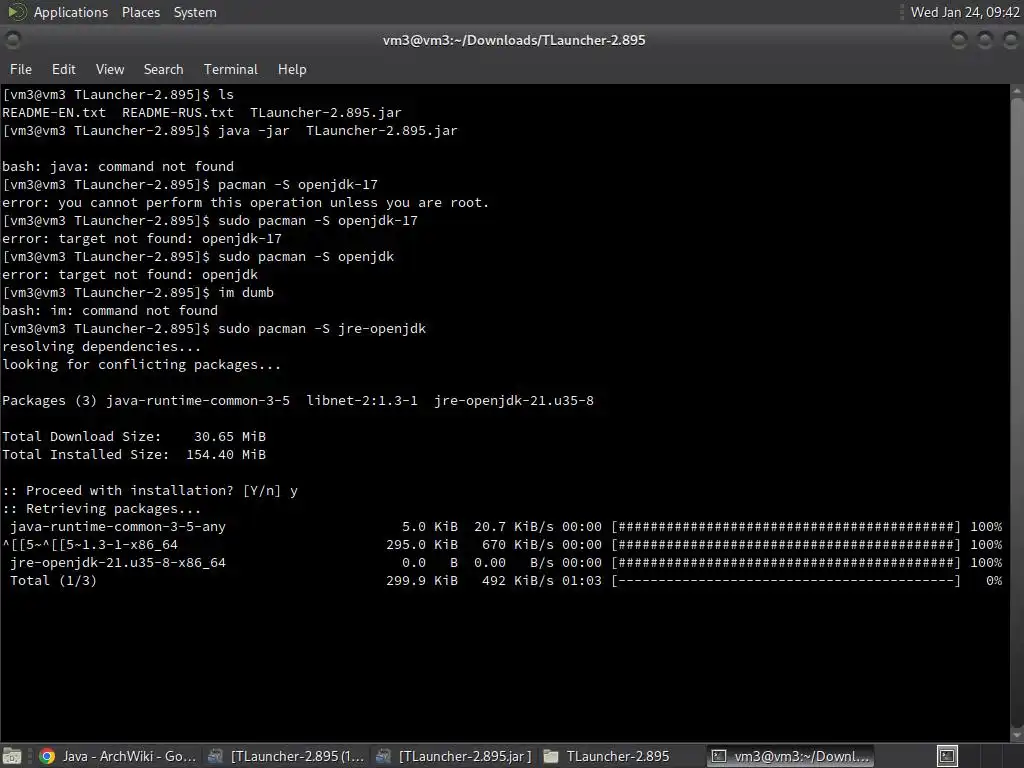Viewport: 1024px width, 768px height.
Task: Click terminal icon in the taskbar entry
Action: click(719, 756)
